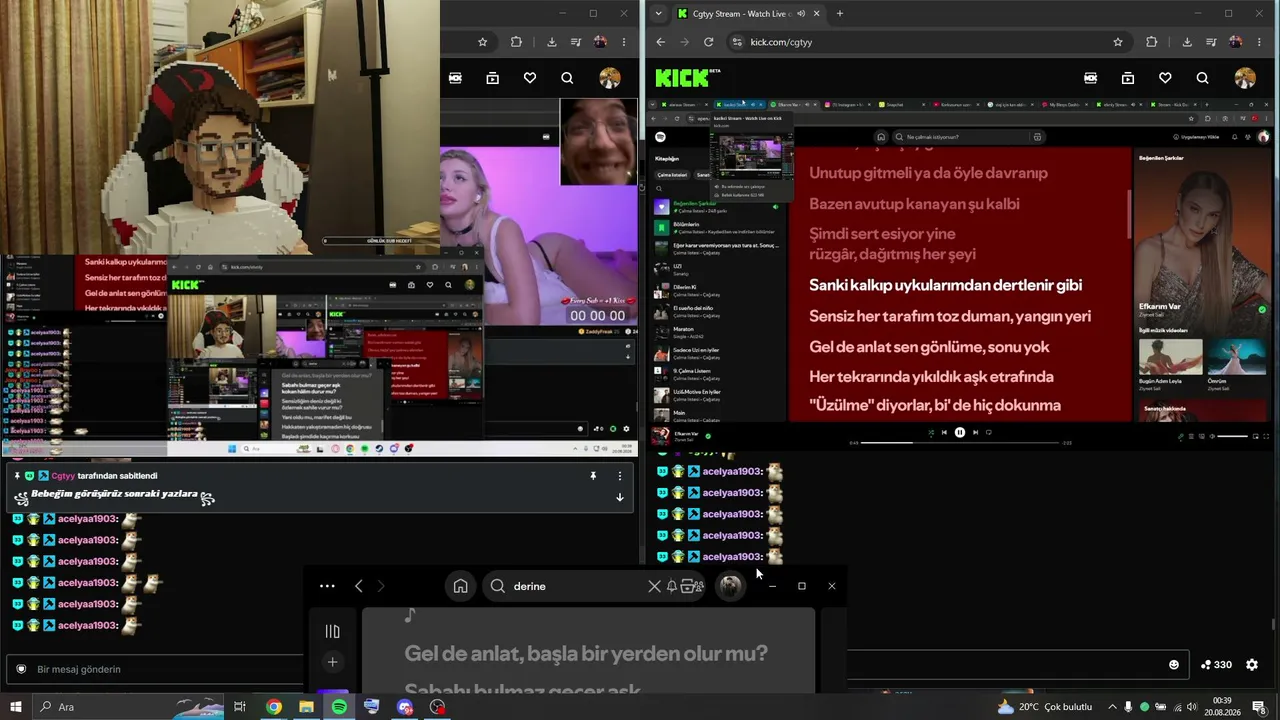Open the system volume control in the tray

tap(1192, 707)
